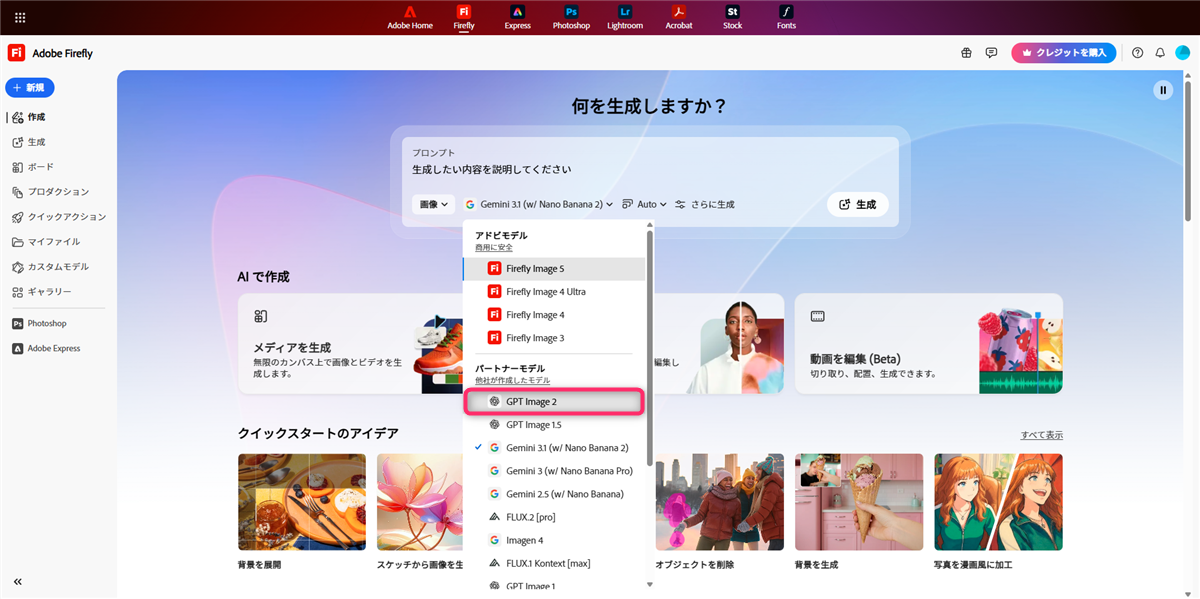Image resolution: width=1200 pixels, height=599 pixels.
Task: Click the gift box icon in header
Action: pyautogui.click(x=966, y=53)
